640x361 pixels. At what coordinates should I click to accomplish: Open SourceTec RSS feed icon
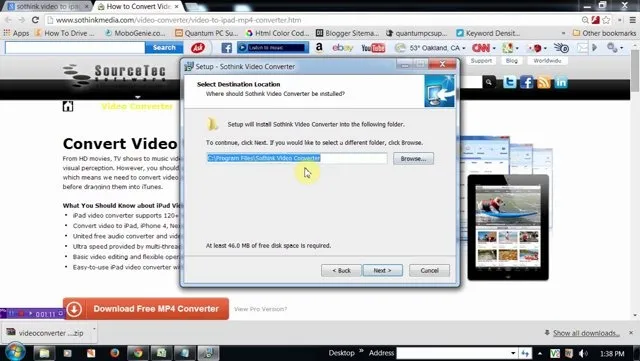tap(544, 82)
